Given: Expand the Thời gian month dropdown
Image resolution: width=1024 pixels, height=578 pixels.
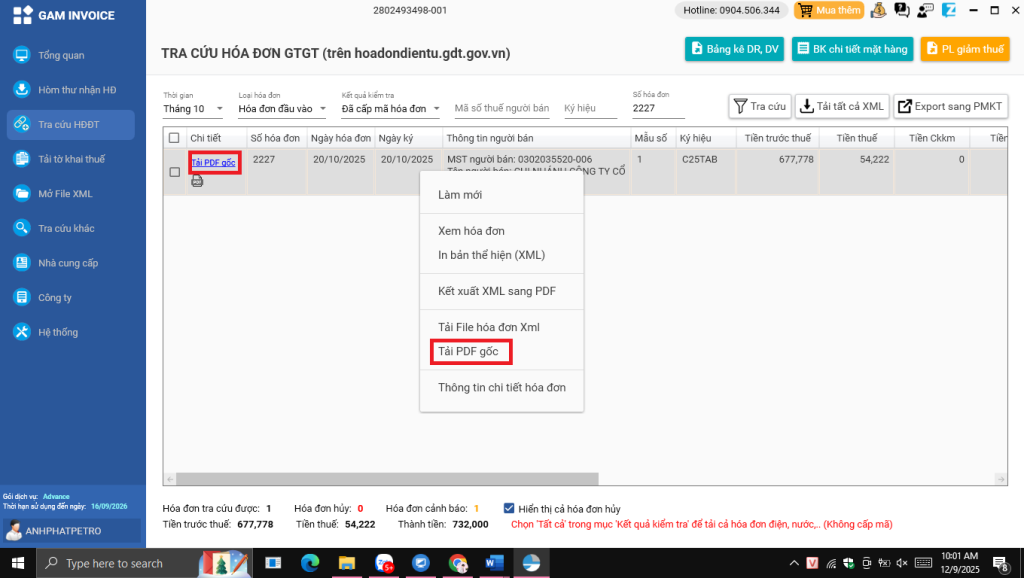Looking at the screenshot, I should [193, 109].
